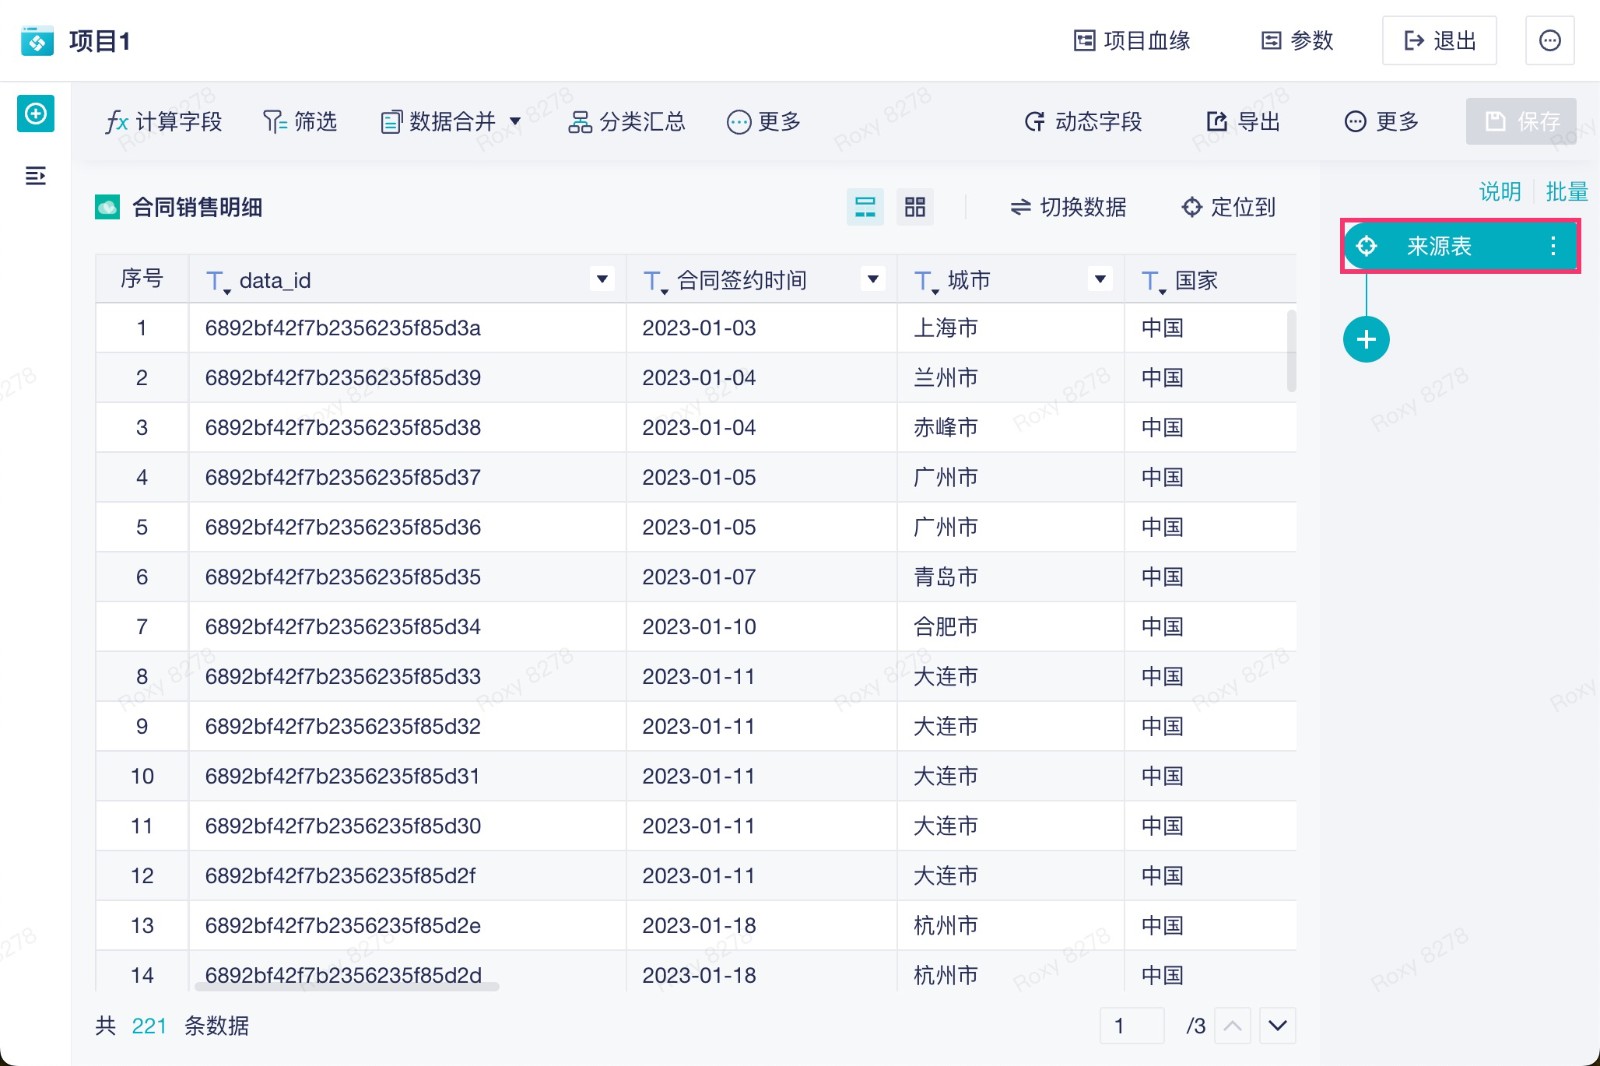Click 国家 column type icon
This screenshot has width=1600, height=1066.
tap(1153, 282)
